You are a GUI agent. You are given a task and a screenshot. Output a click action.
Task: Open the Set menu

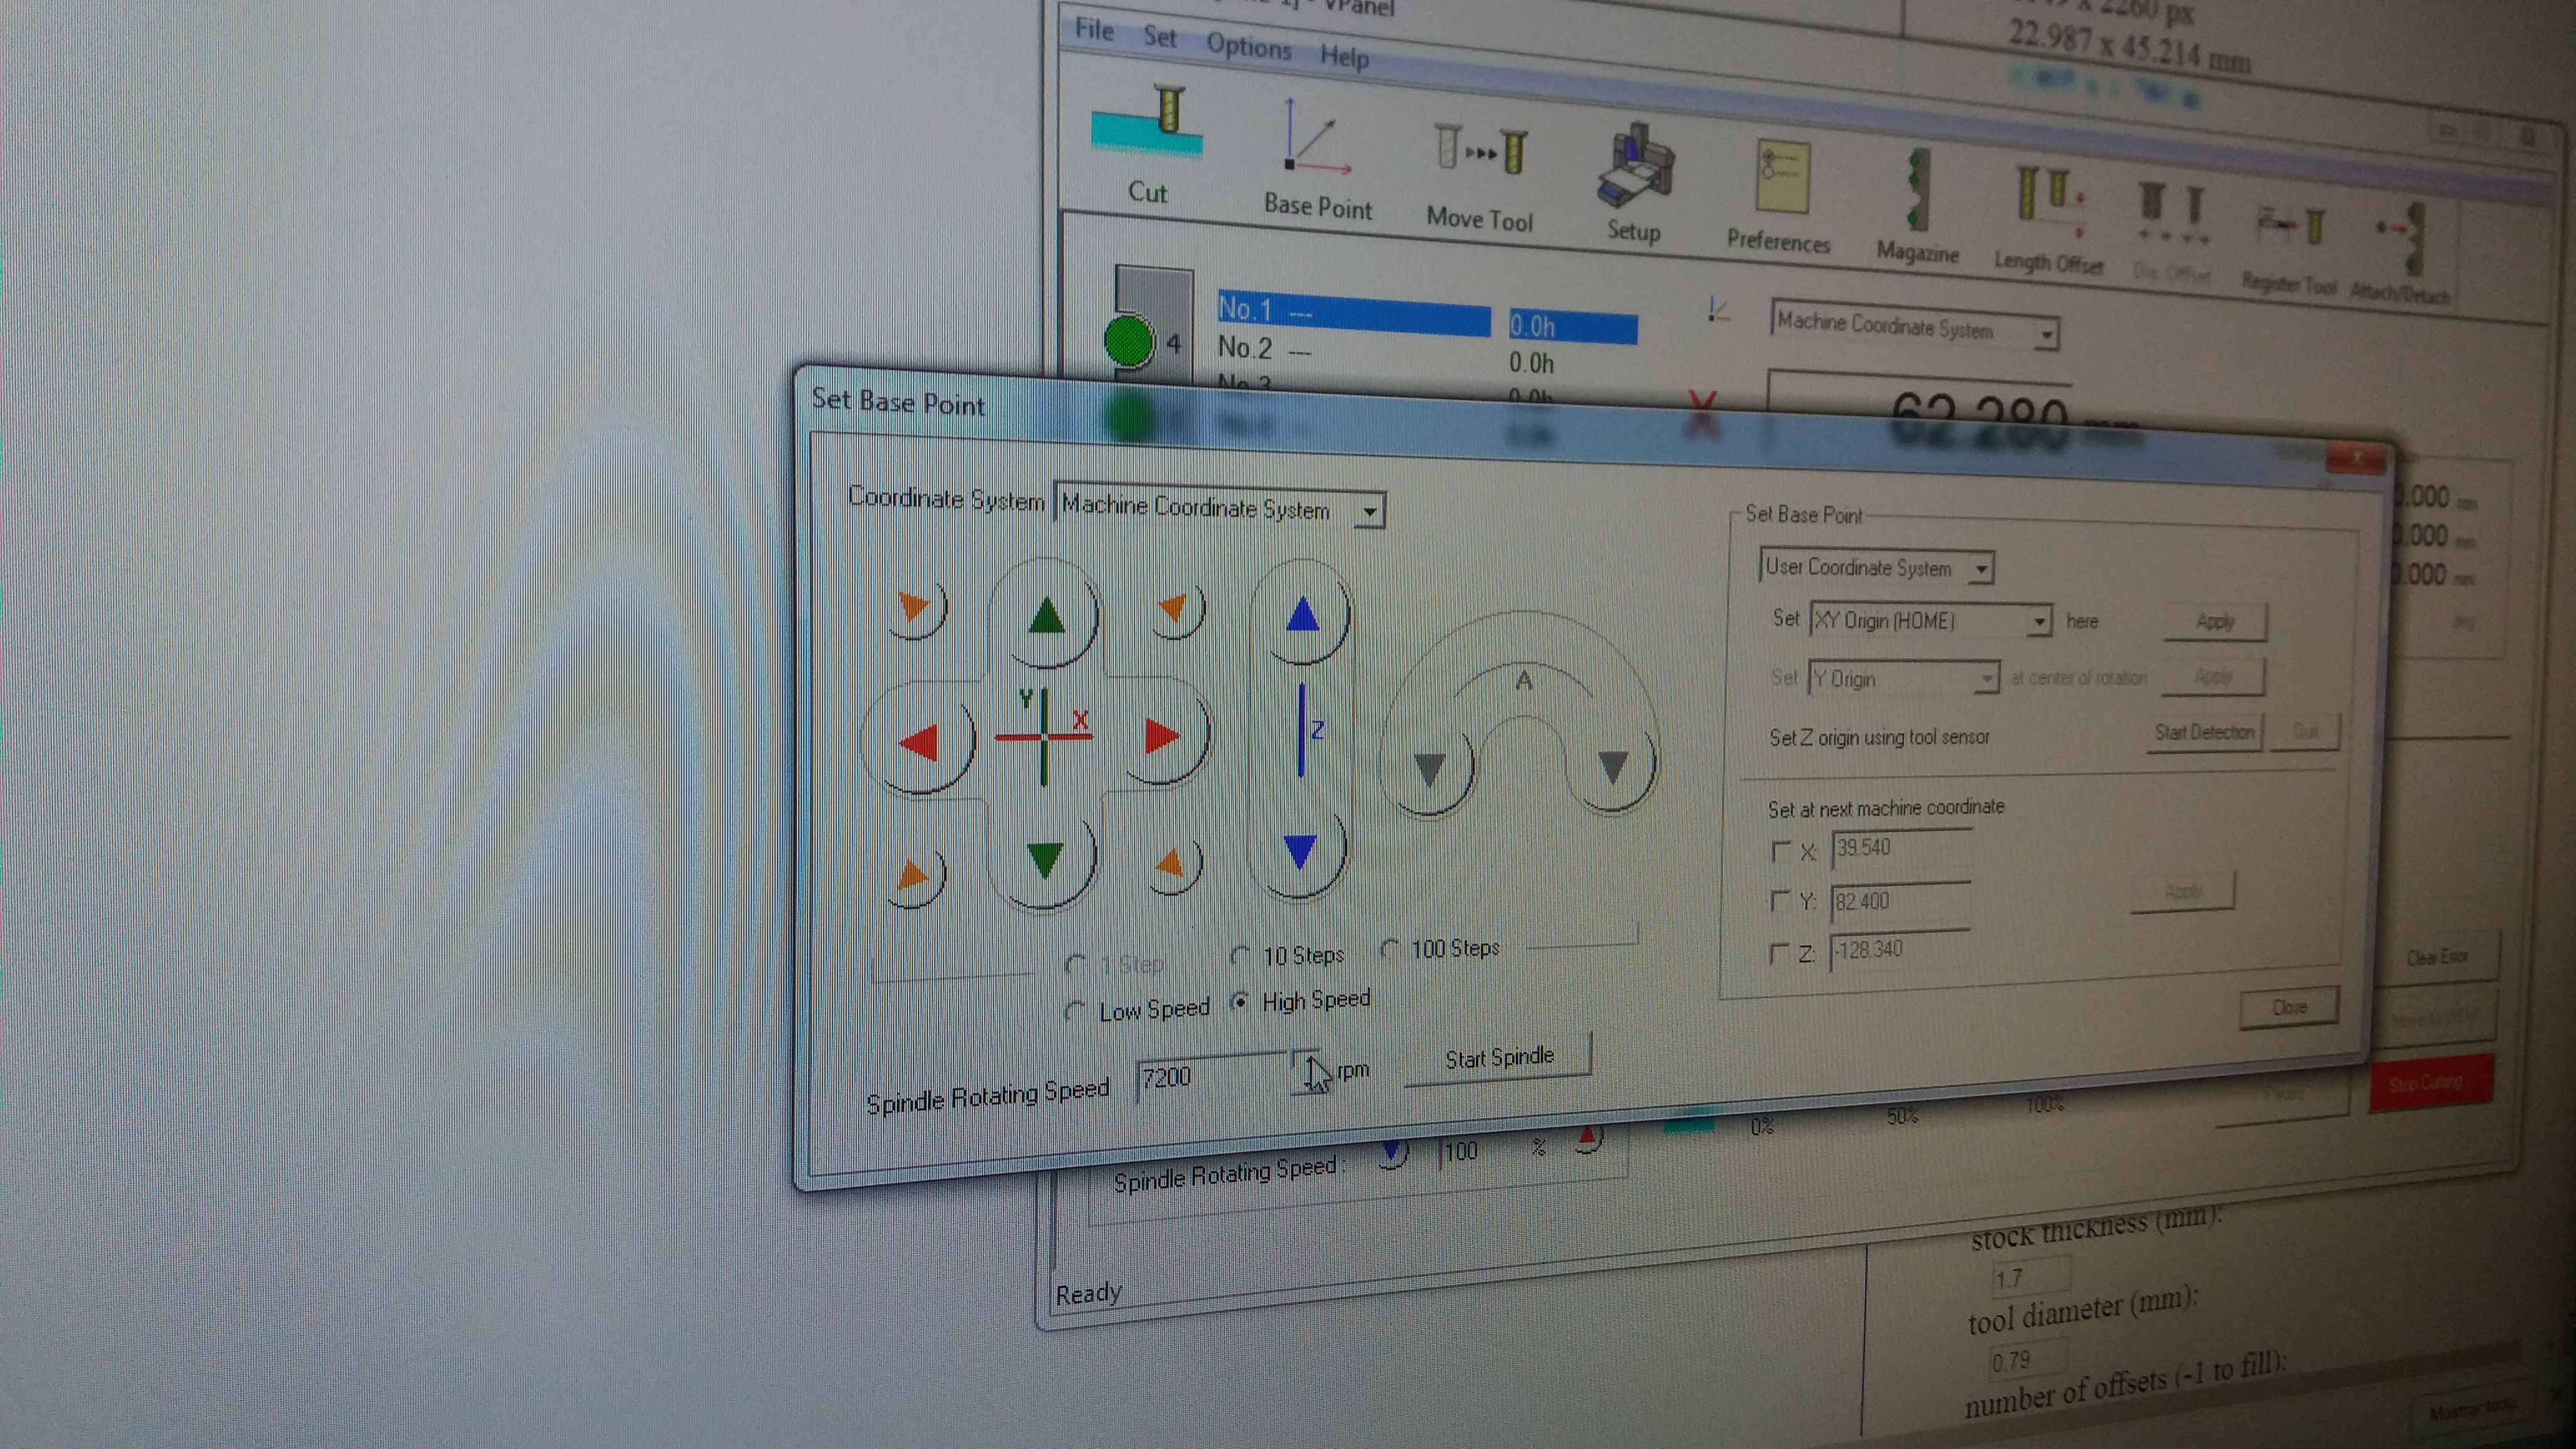pos(1160,37)
